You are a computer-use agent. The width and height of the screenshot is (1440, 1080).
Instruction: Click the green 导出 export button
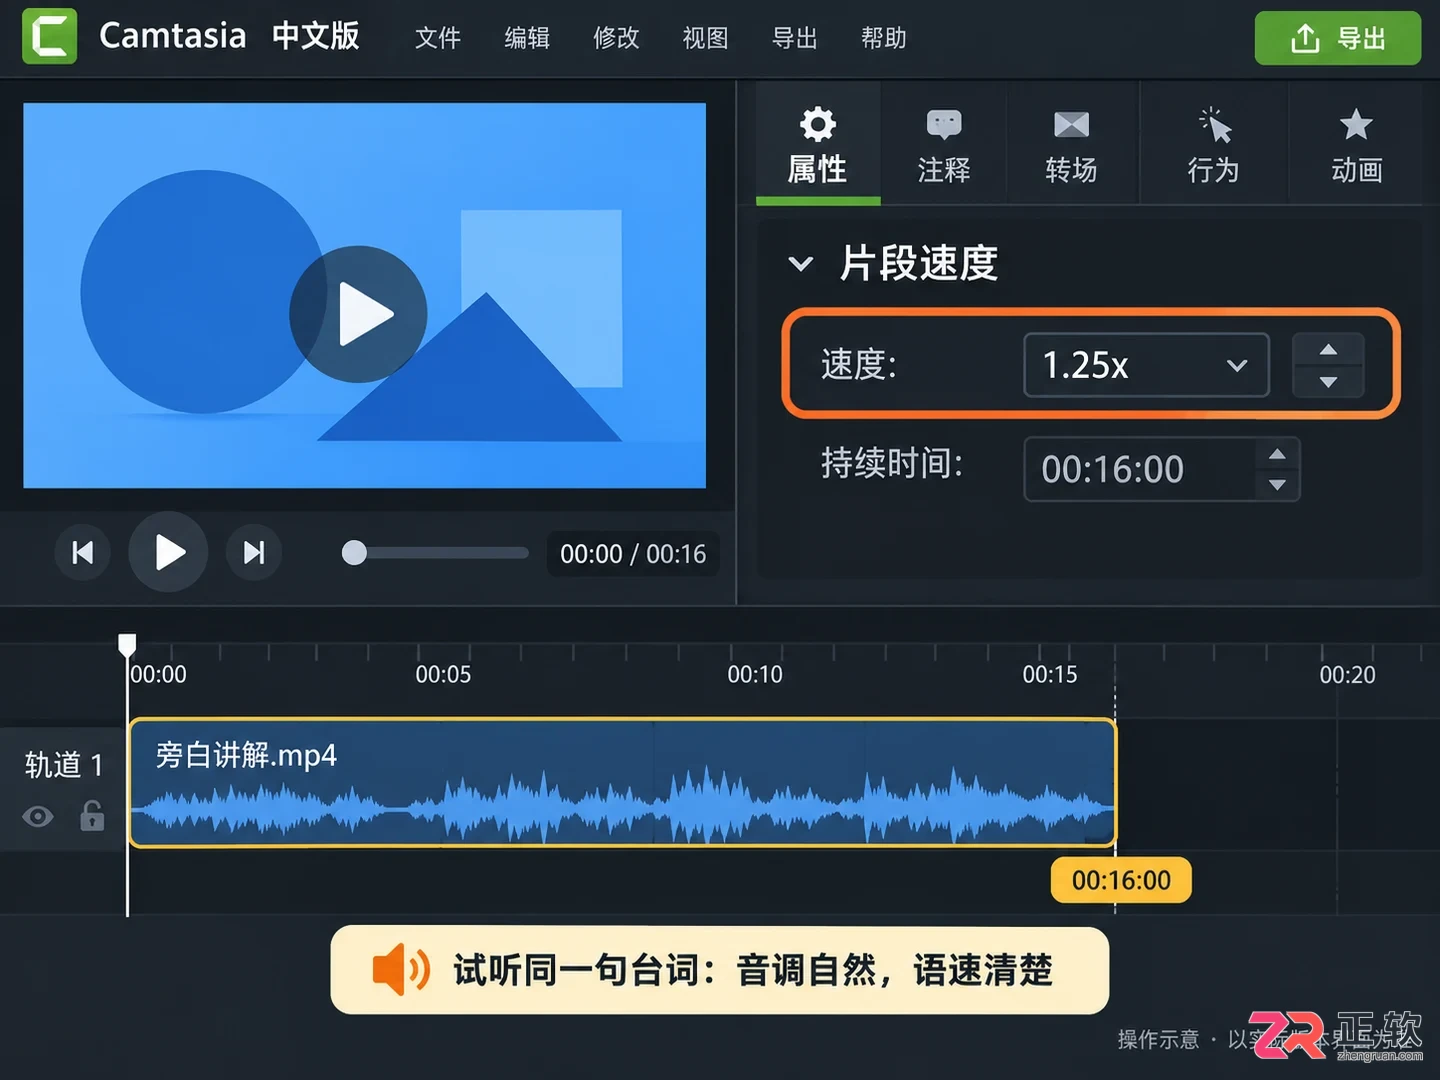click(x=1338, y=38)
